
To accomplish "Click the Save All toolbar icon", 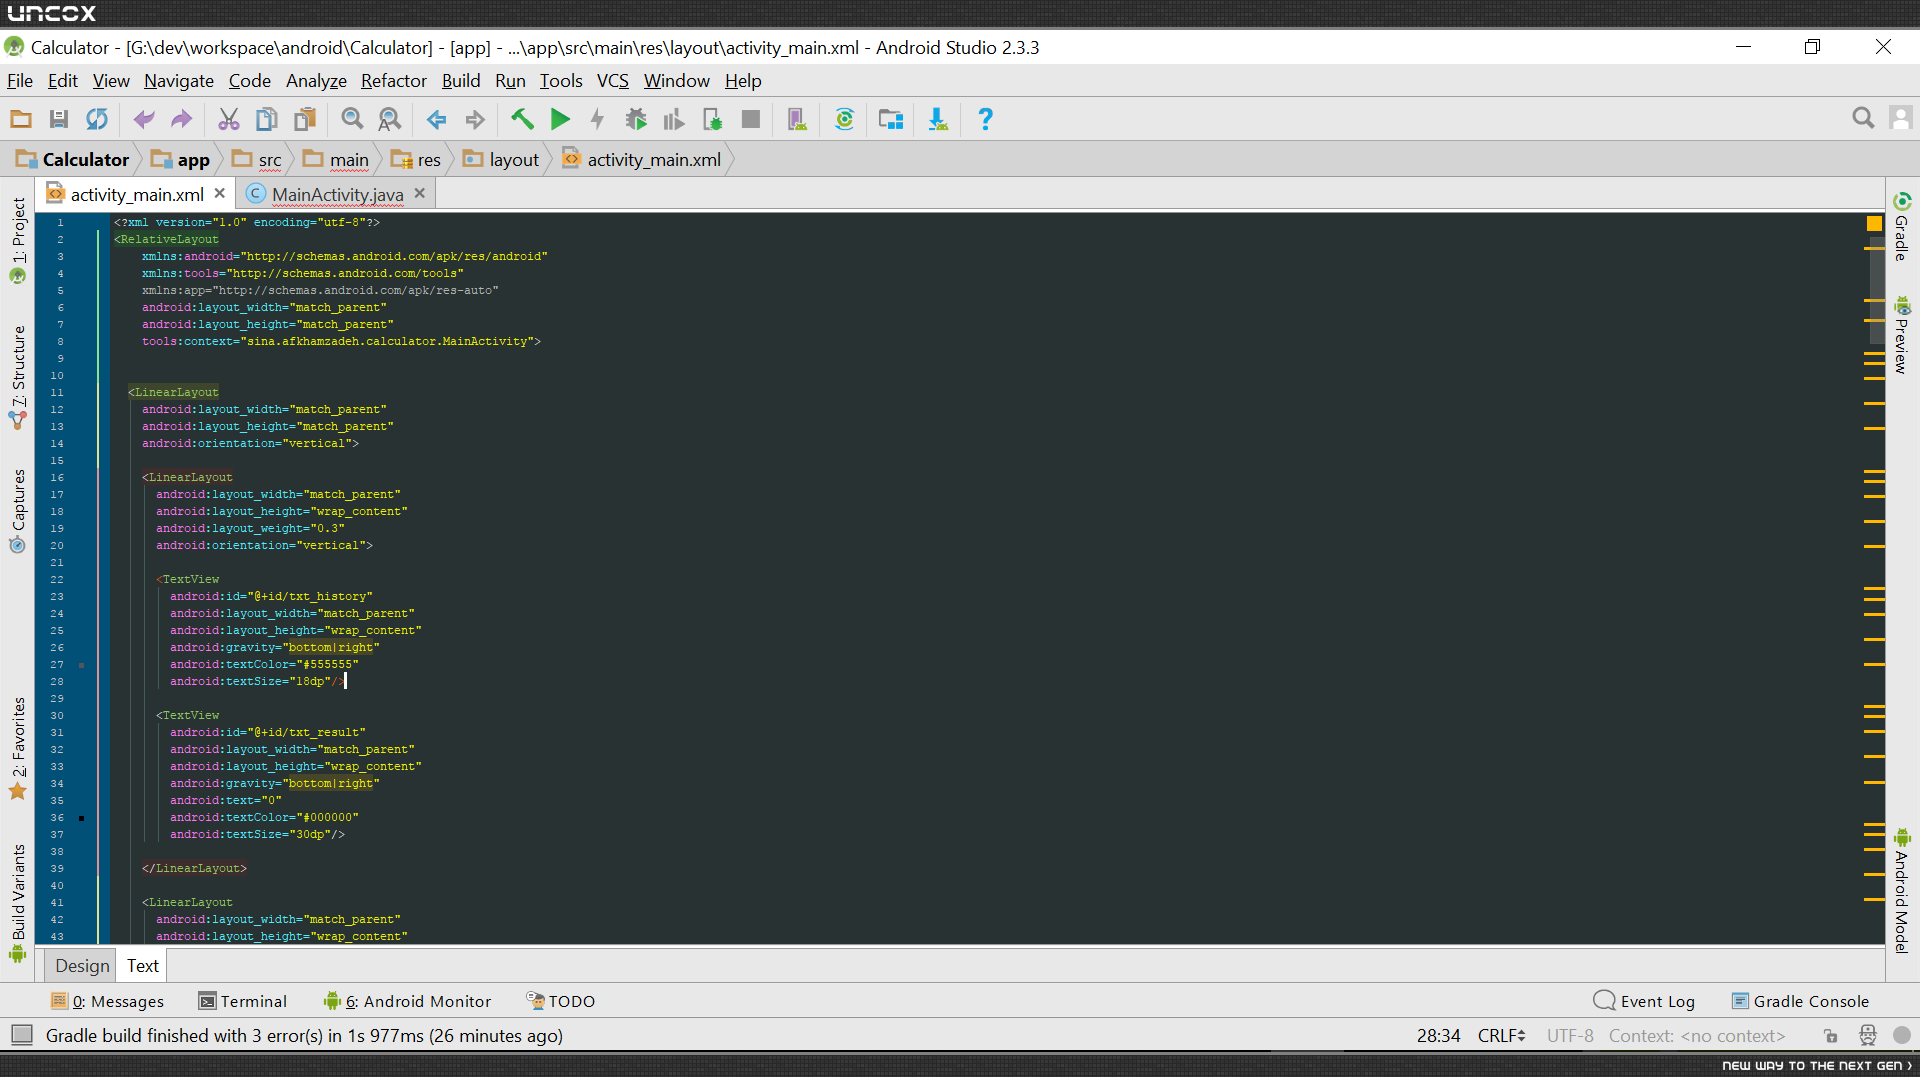I will pyautogui.click(x=59, y=120).
